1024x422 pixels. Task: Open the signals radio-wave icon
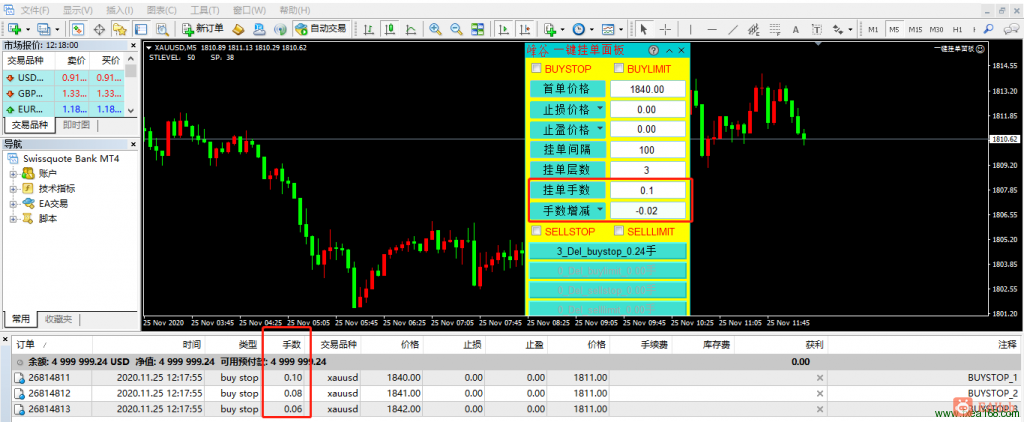pos(280,29)
